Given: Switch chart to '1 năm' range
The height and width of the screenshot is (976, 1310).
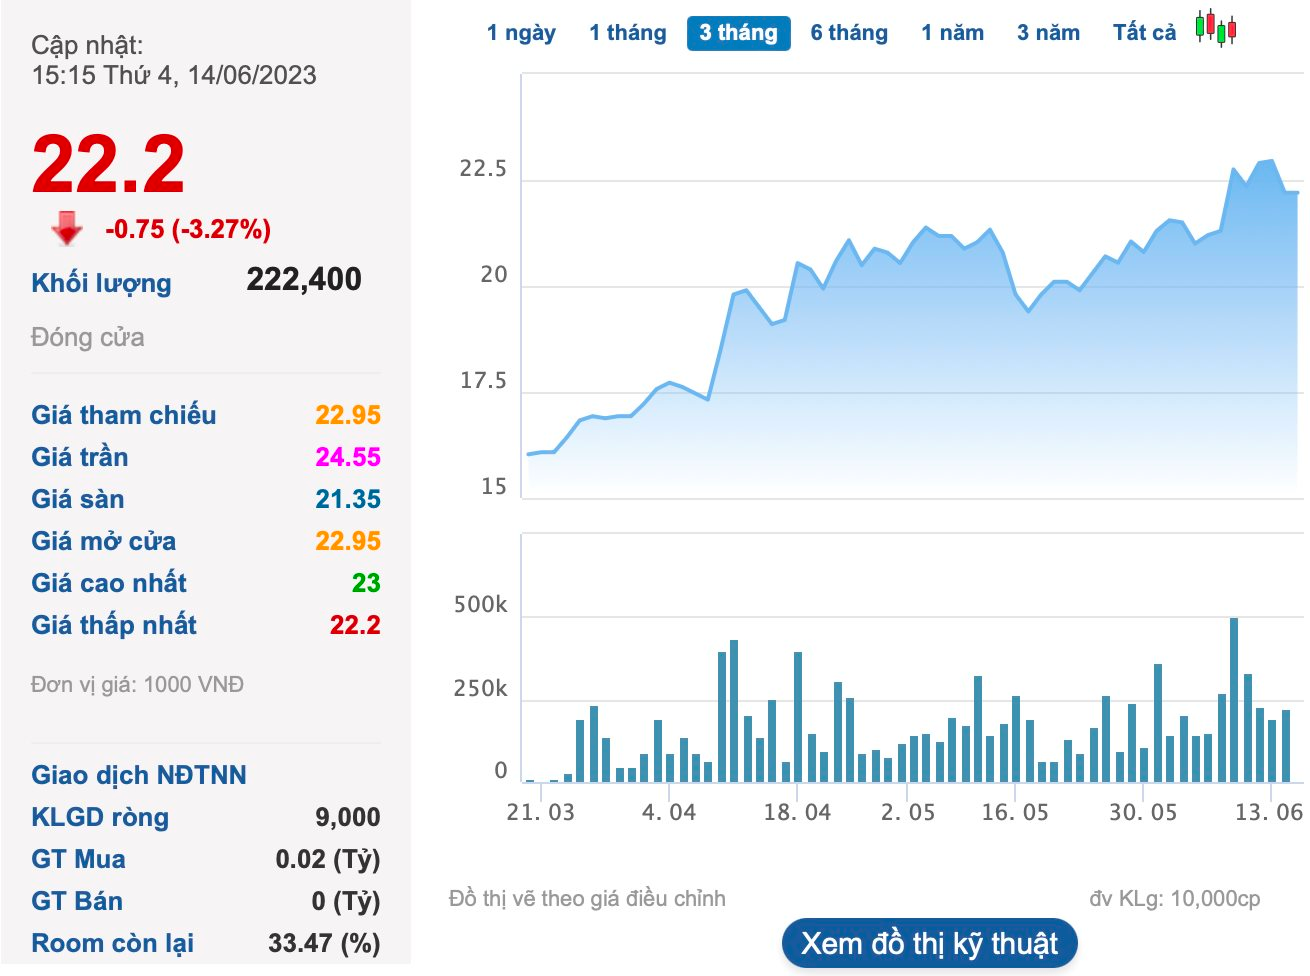Looking at the screenshot, I should coord(952,33).
